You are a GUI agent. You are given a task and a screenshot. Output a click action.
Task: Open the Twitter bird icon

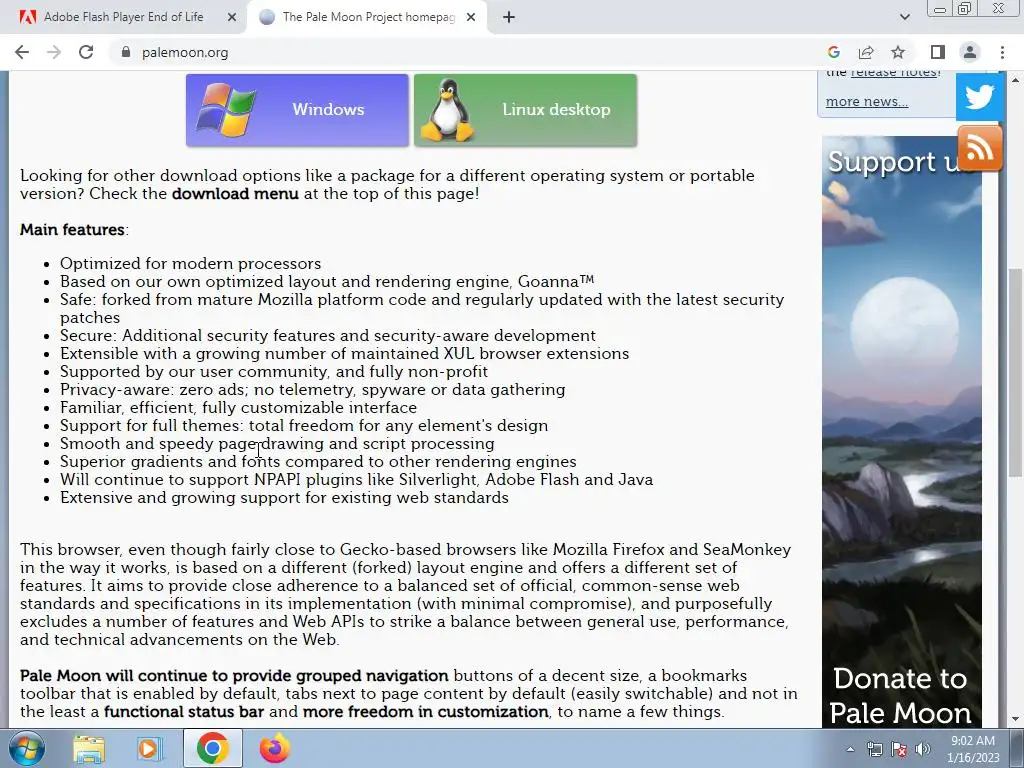(x=980, y=97)
